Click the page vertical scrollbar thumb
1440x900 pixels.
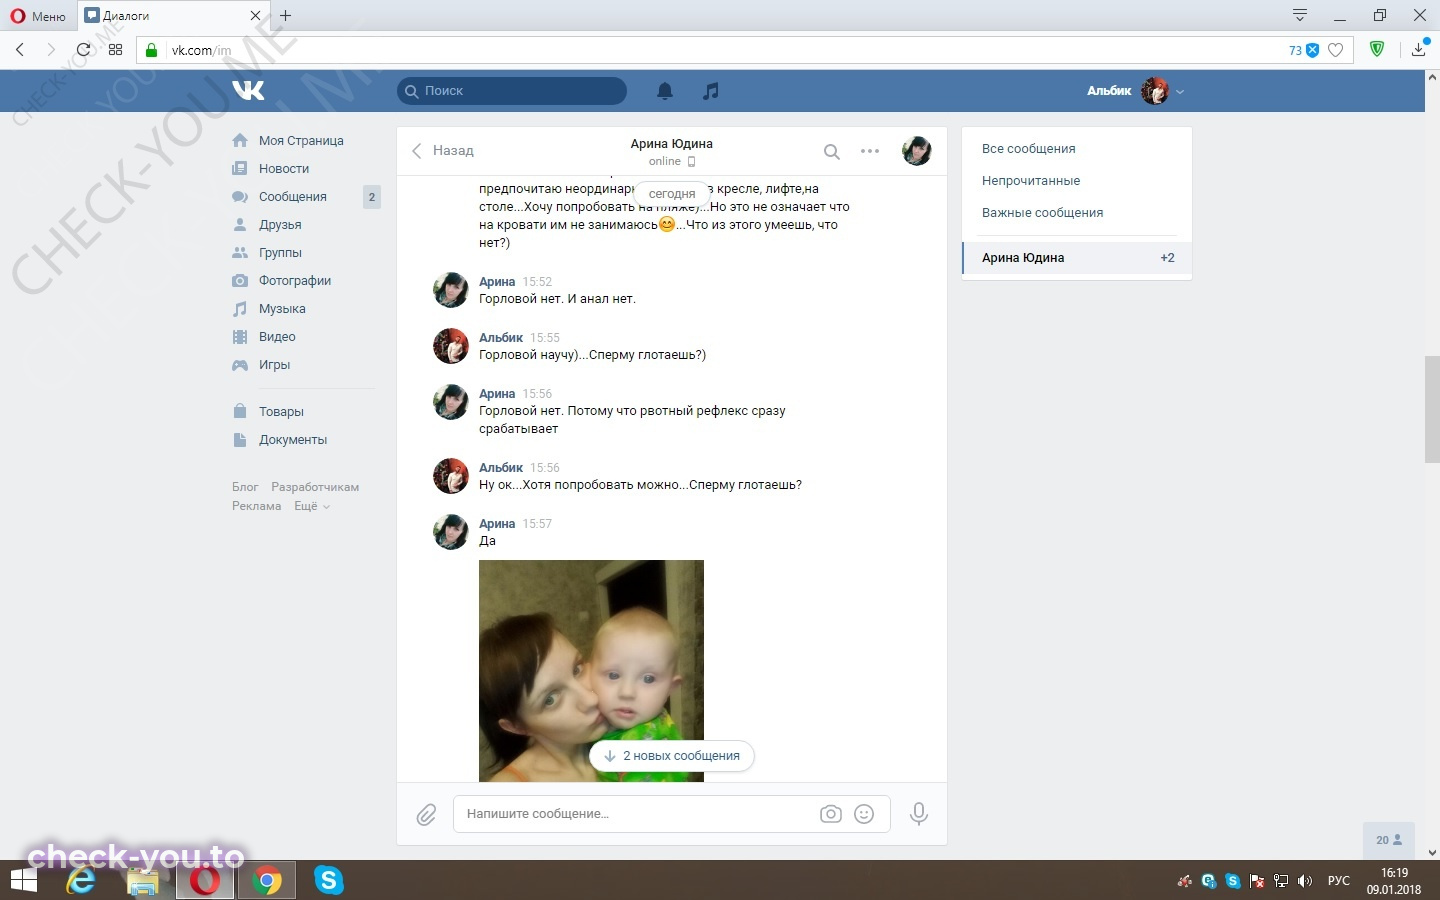[1432, 408]
